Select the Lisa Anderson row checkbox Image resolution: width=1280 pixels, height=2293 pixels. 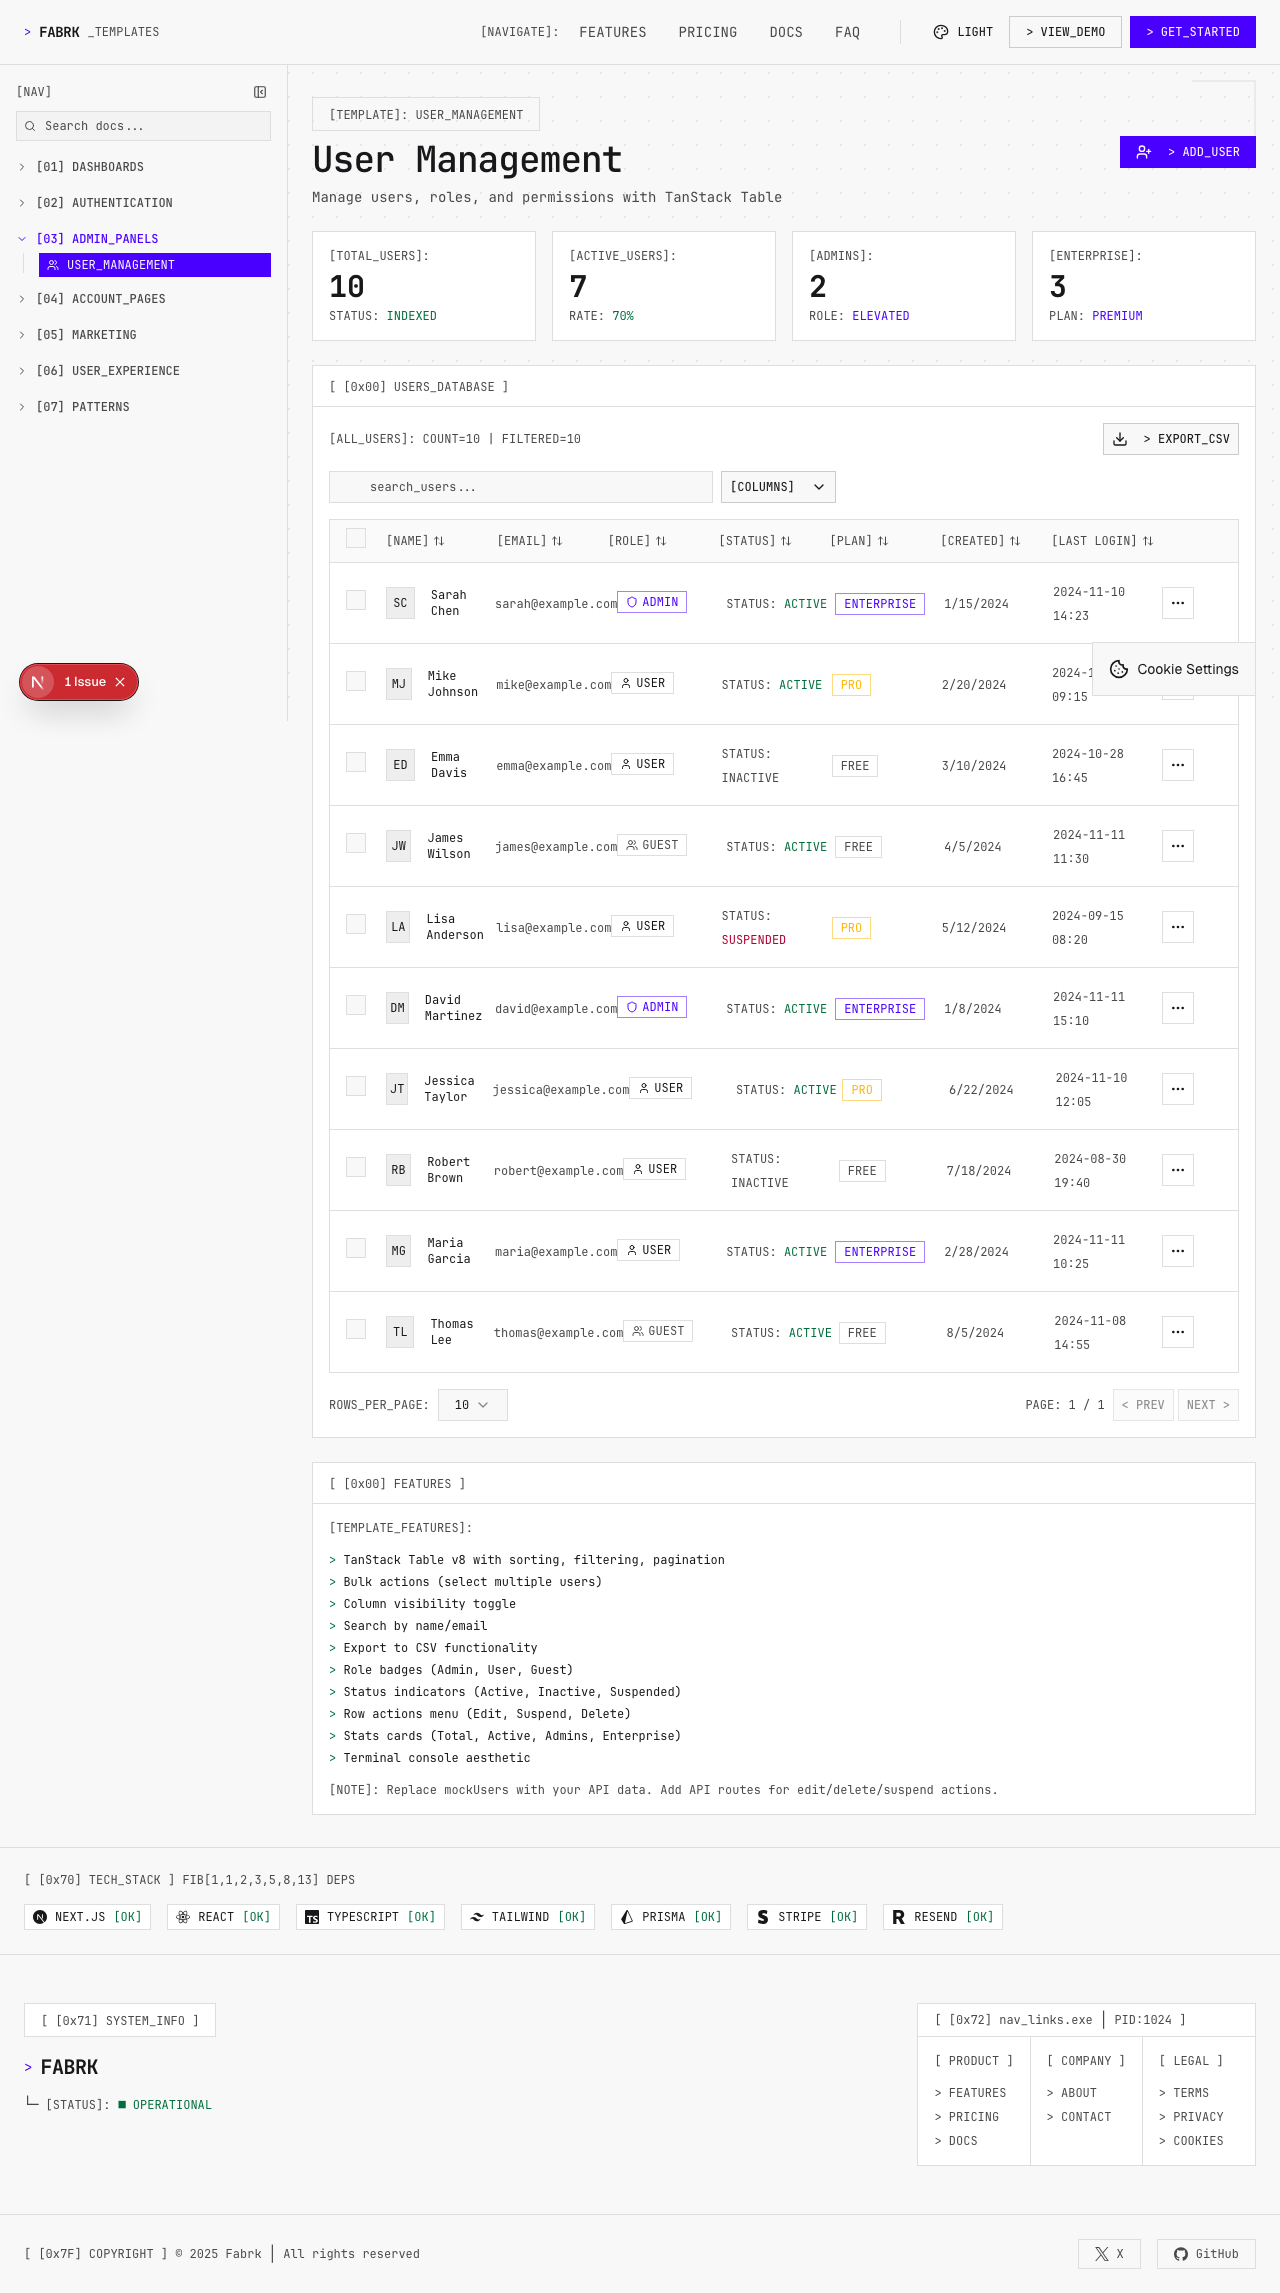pyautogui.click(x=356, y=924)
